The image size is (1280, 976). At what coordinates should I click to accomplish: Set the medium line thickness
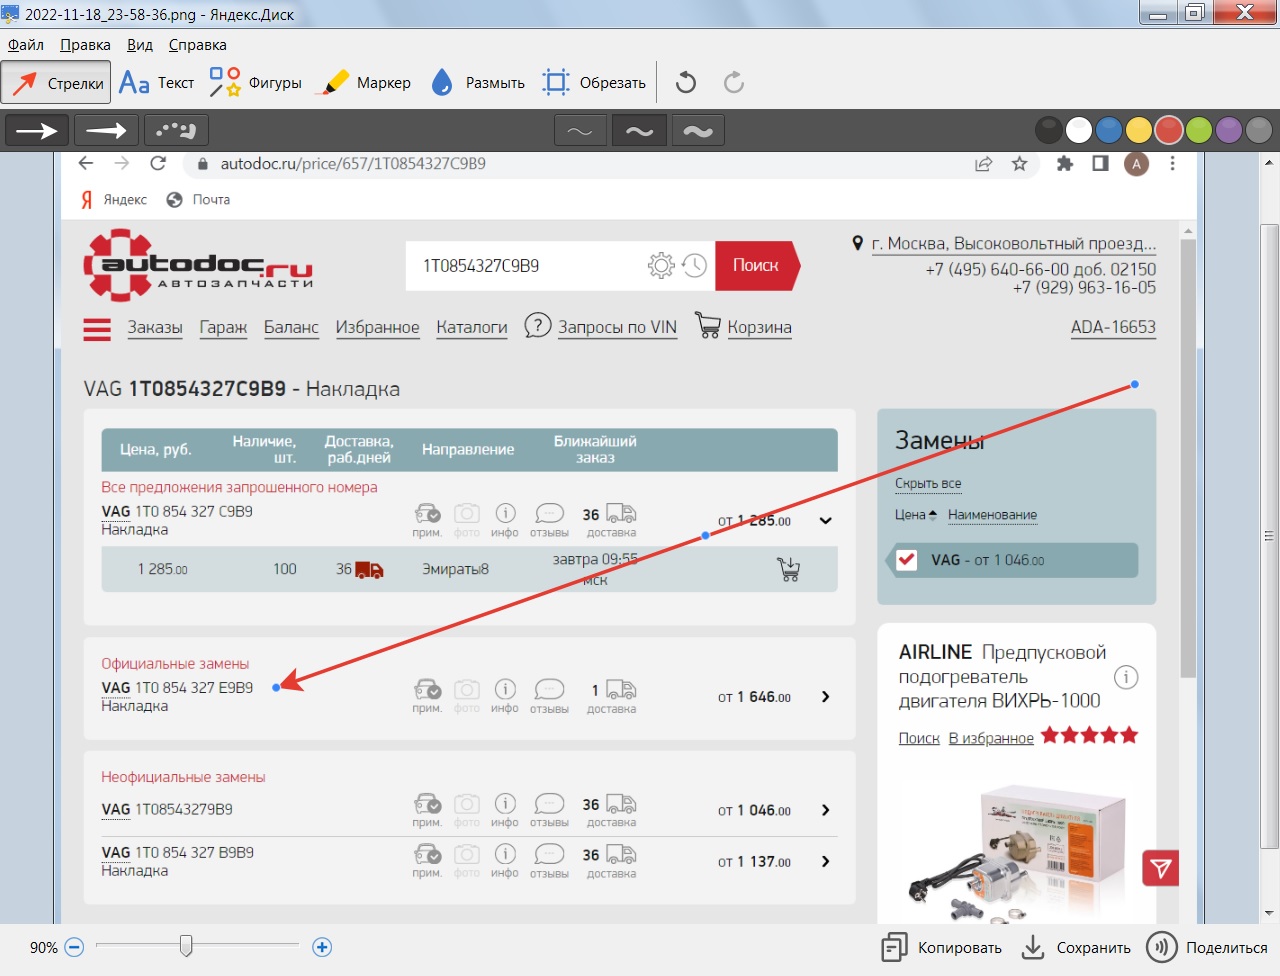tap(639, 131)
